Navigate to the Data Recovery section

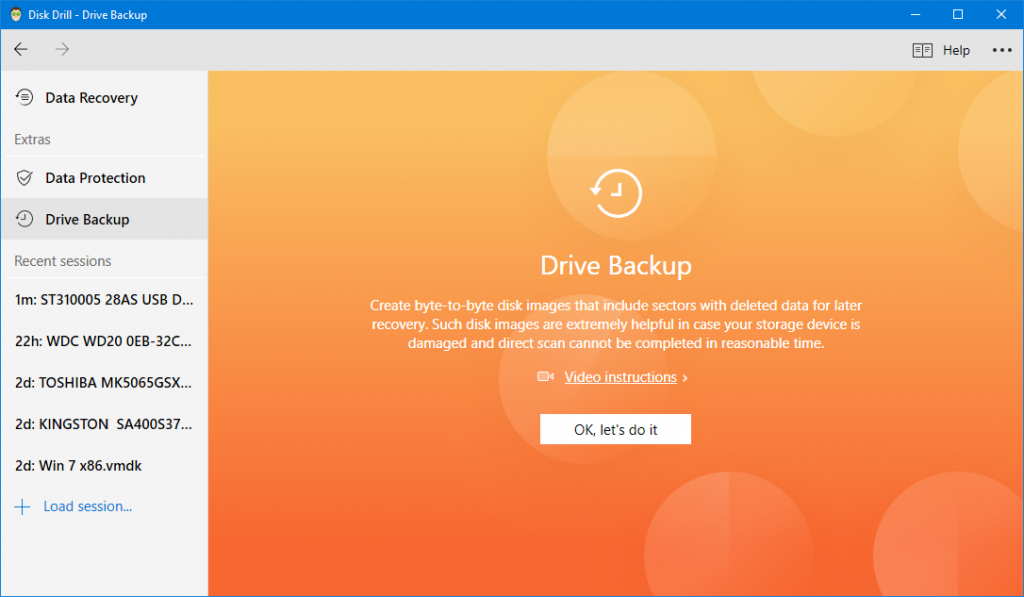pyautogui.click(x=92, y=97)
